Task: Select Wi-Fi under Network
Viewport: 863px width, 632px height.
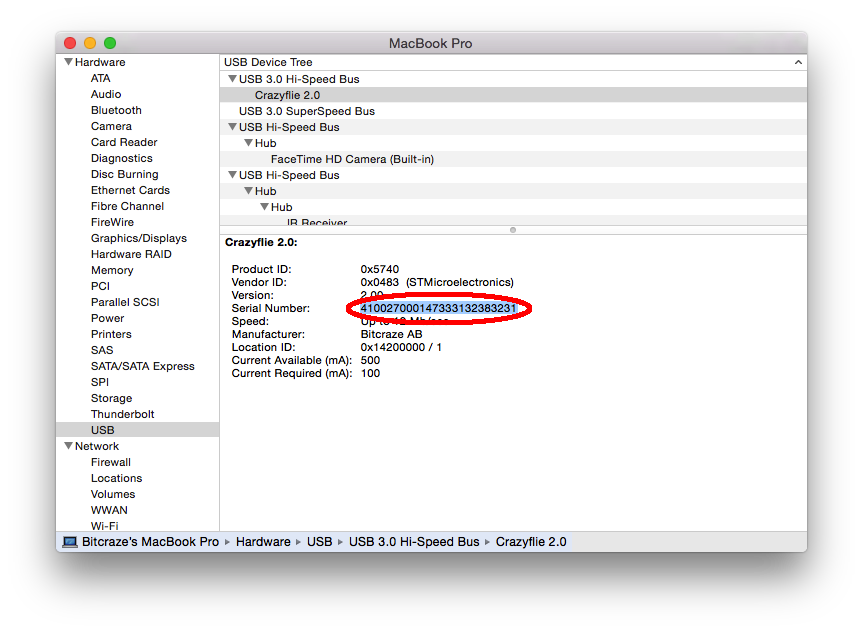Action: (107, 526)
